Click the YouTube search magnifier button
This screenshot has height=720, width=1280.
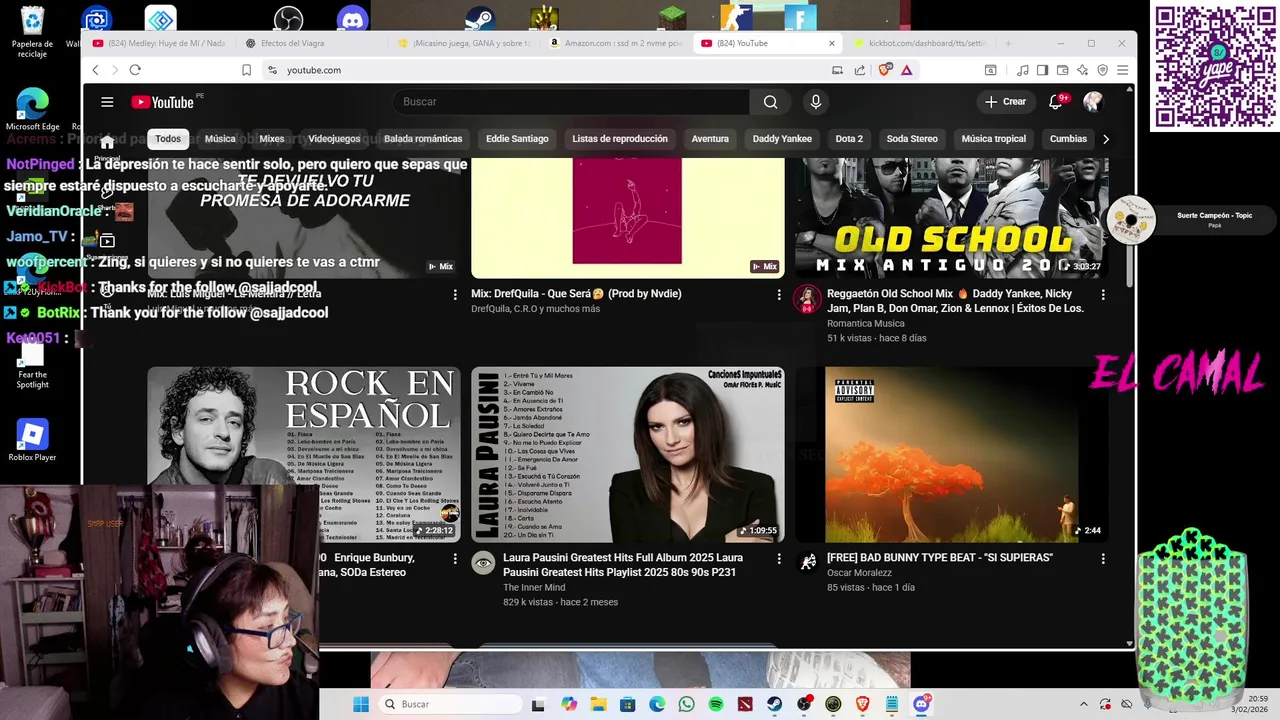coord(770,102)
